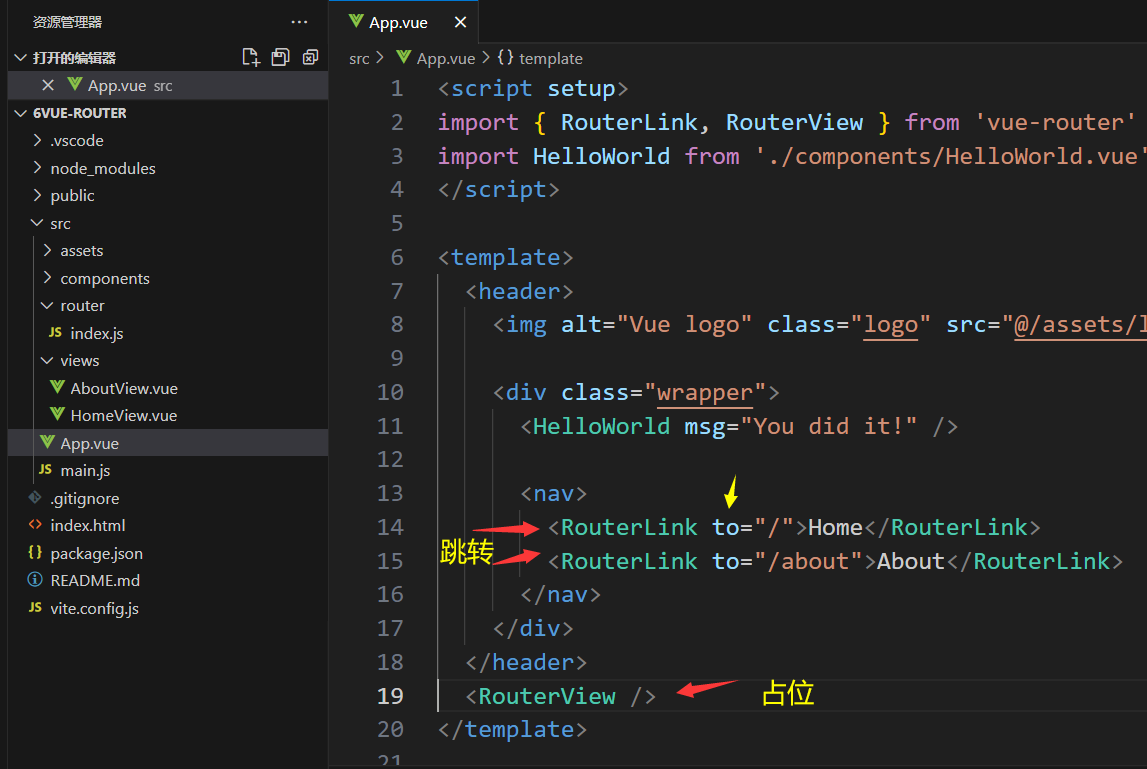Screen dimensions: 1147x769
Task: Click the Save All icon in open editors
Action: click(281, 58)
